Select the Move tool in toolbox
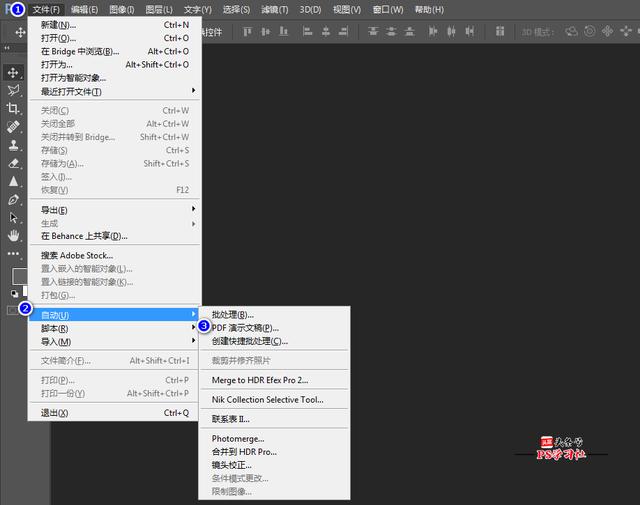This screenshot has height=505, width=640. click(13, 73)
